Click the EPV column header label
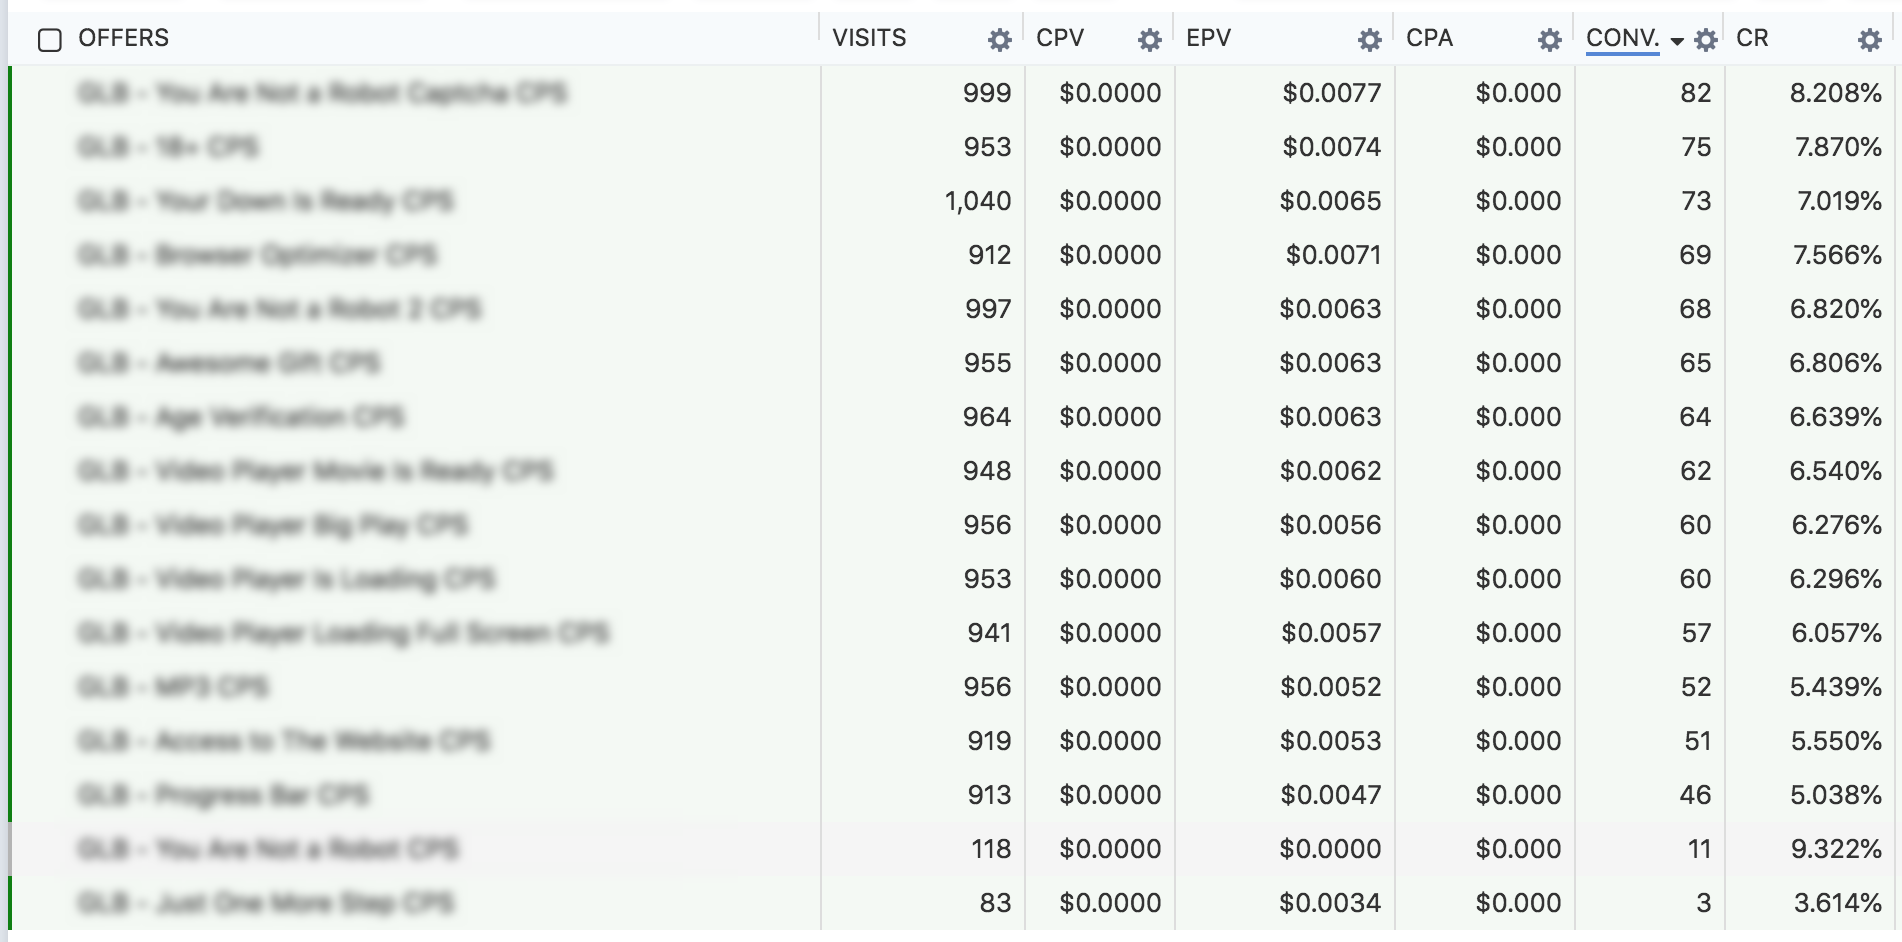Viewport: 1902px width, 942px height. pos(1208,38)
